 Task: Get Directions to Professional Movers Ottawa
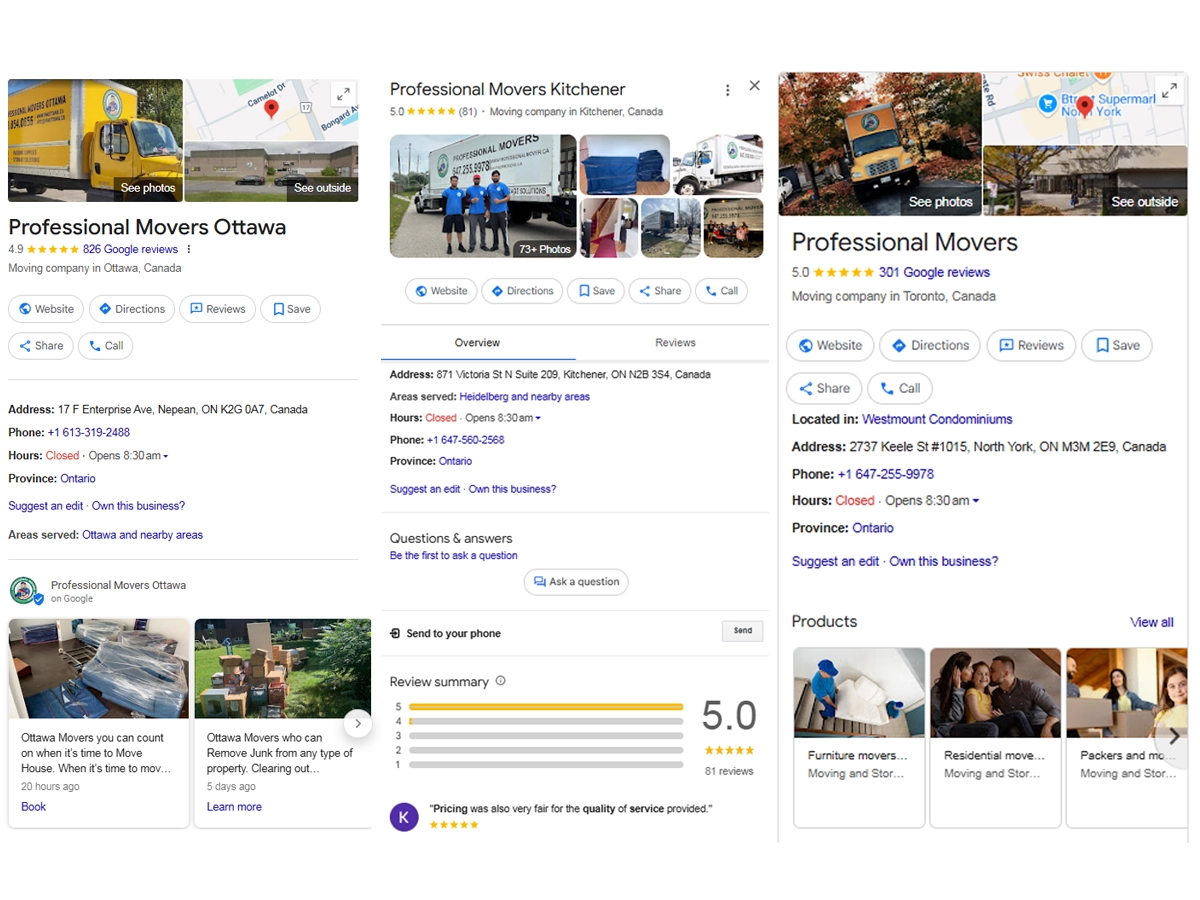pos(132,309)
